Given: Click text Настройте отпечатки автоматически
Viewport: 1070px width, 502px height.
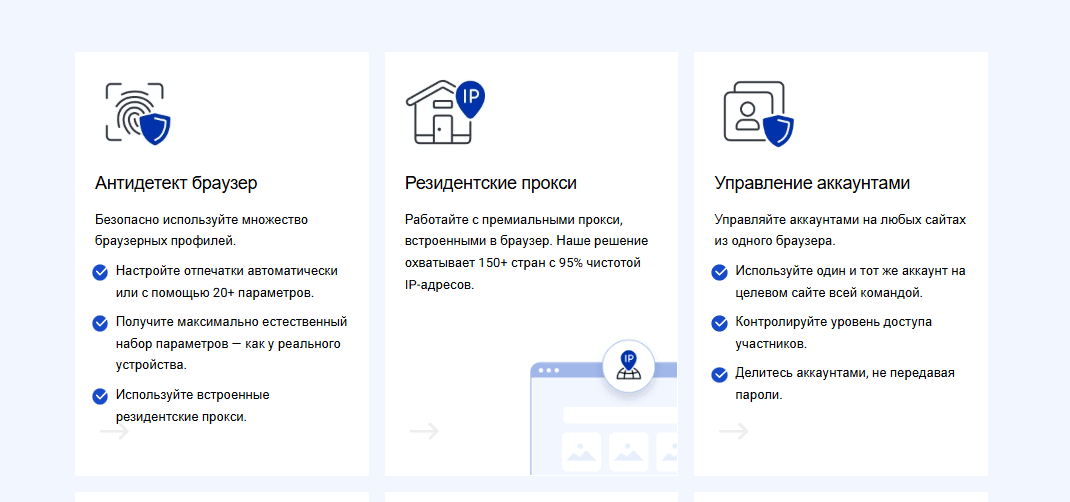Looking at the screenshot, I should pos(227,271).
